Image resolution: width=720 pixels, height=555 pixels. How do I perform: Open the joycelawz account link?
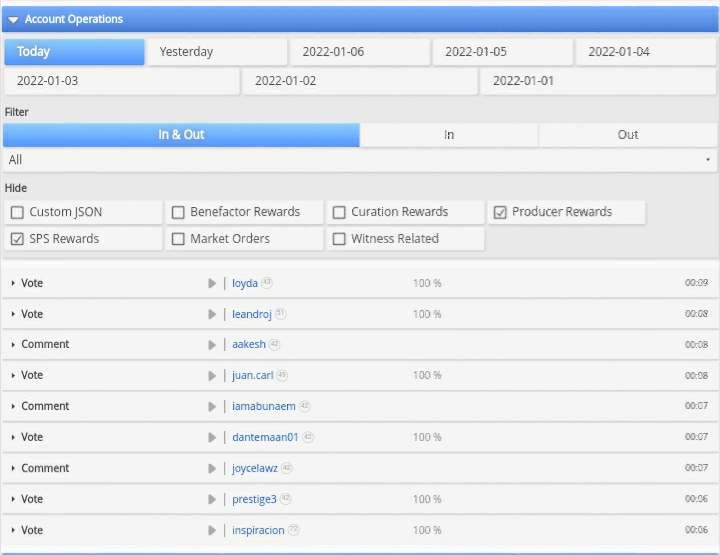click(x=255, y=469)
